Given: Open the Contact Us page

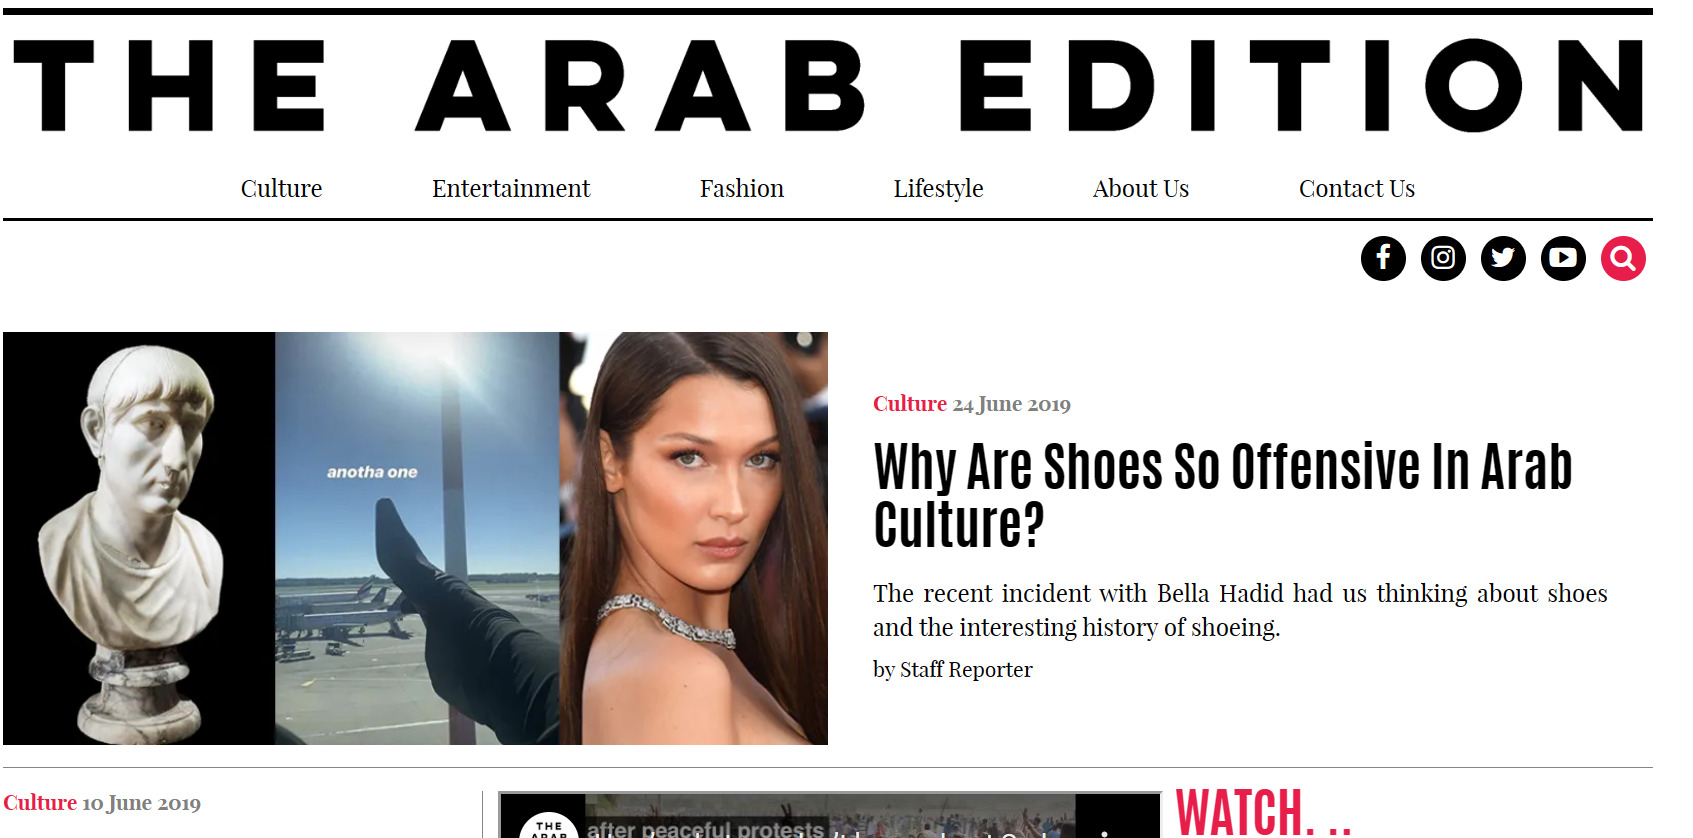Looking at the screenshot, I should 1357,189.
